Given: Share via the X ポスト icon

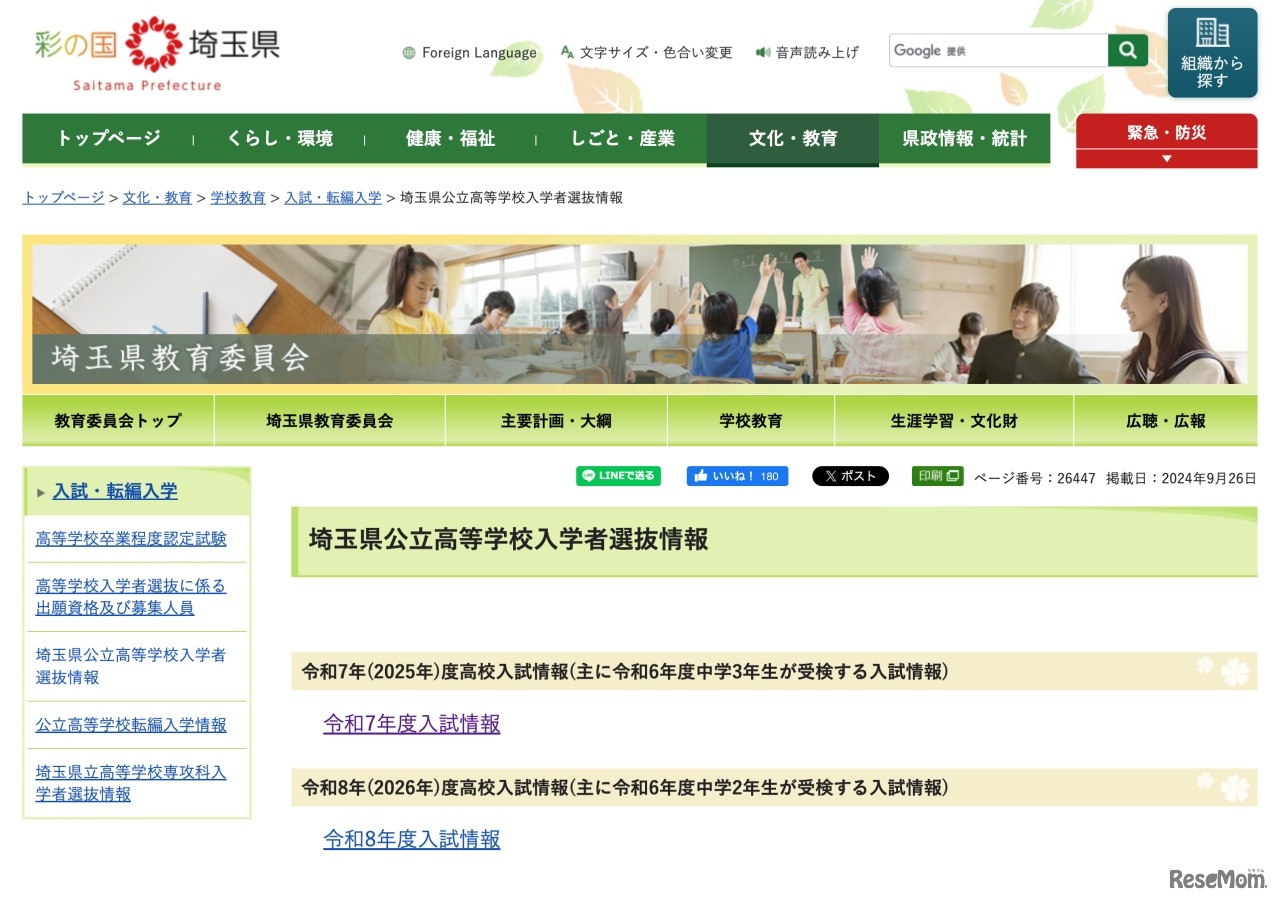Looking at the screenshot, I should (x=850, y=476).
